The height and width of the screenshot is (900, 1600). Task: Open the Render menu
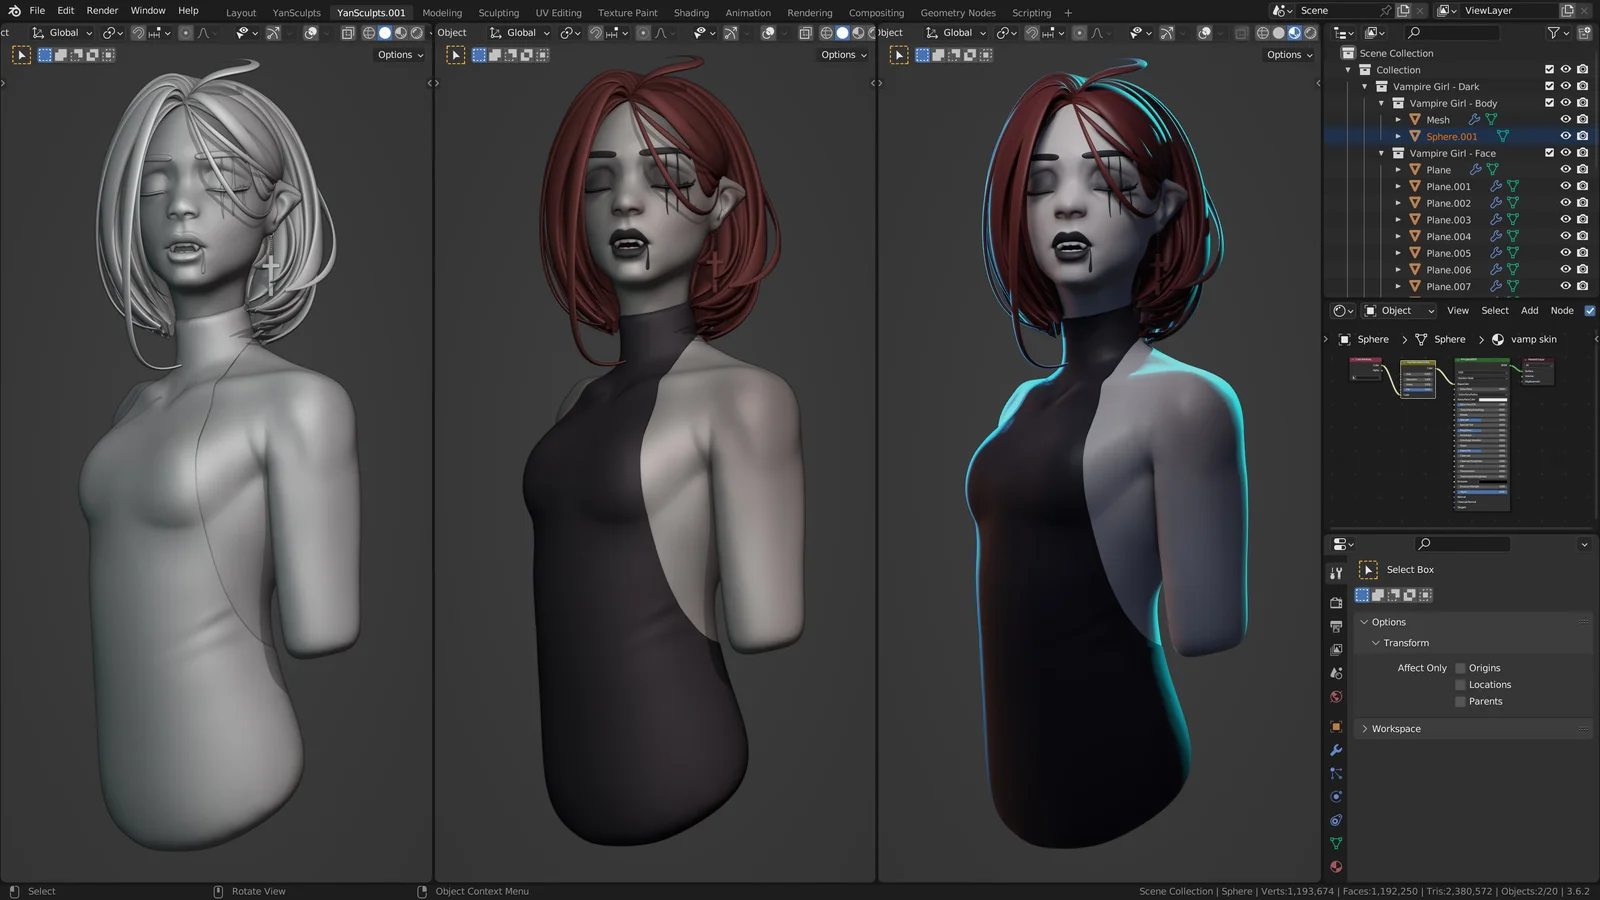[101, 11]
